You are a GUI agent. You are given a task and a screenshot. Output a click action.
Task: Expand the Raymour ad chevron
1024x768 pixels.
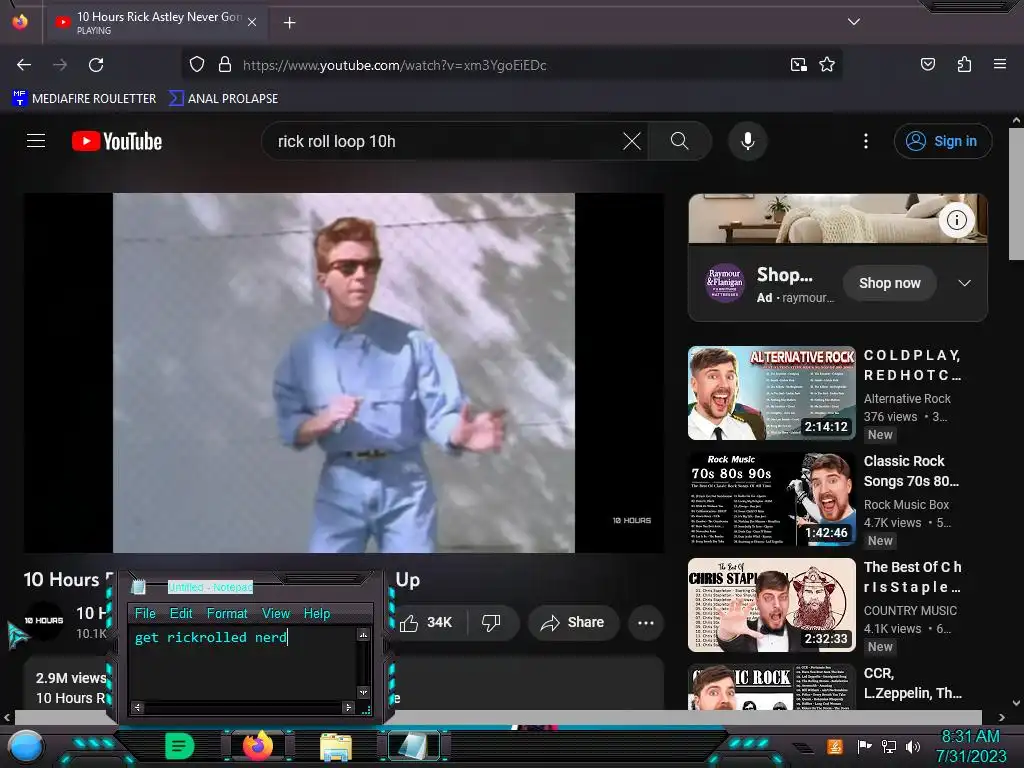(x=965, y=283)
